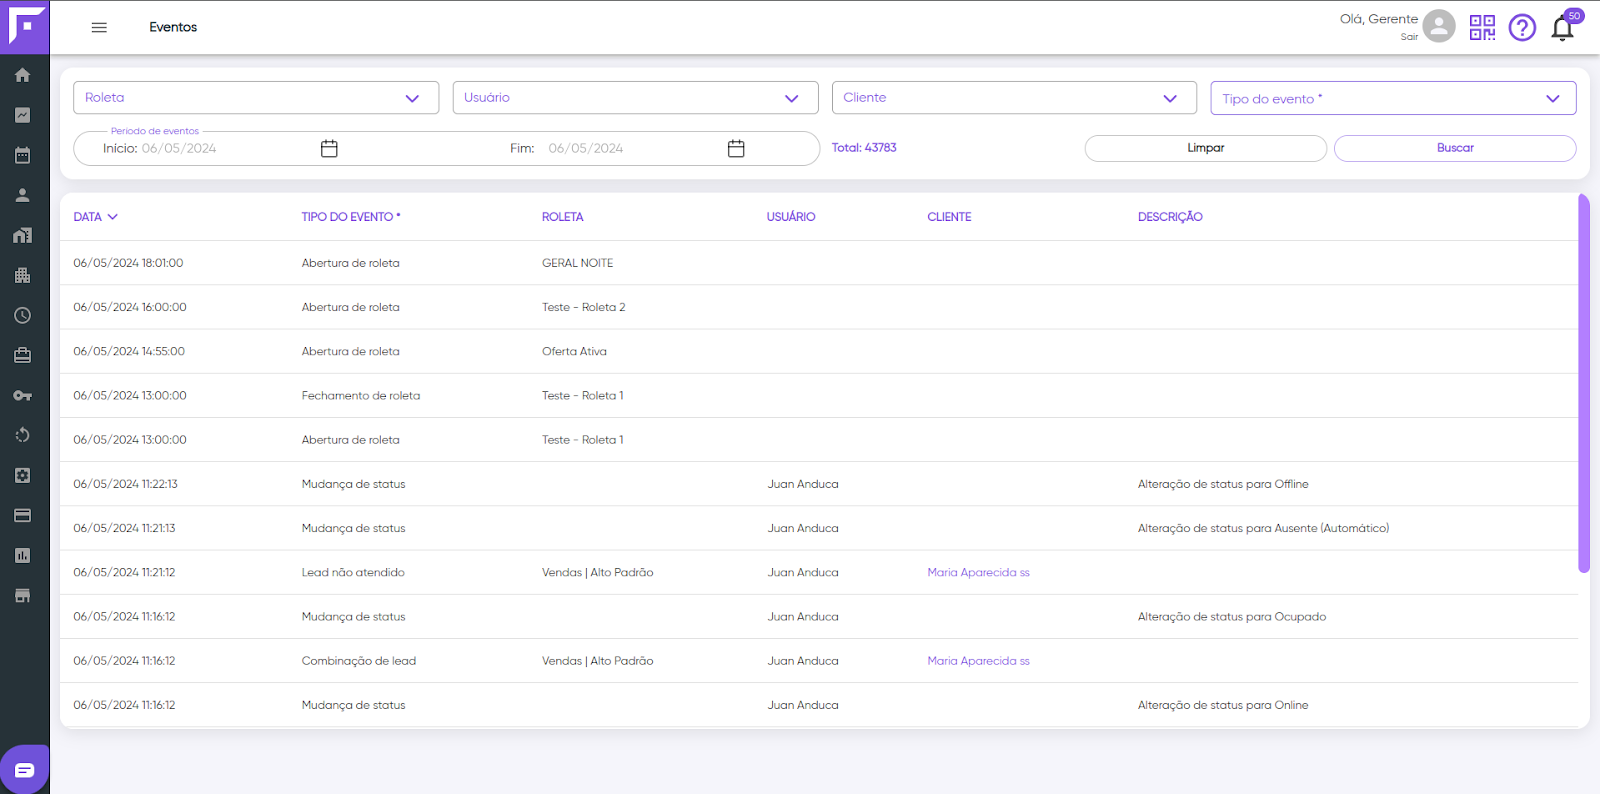
Task: Select the Combinação de lead event cell
Action: [359, 661]
